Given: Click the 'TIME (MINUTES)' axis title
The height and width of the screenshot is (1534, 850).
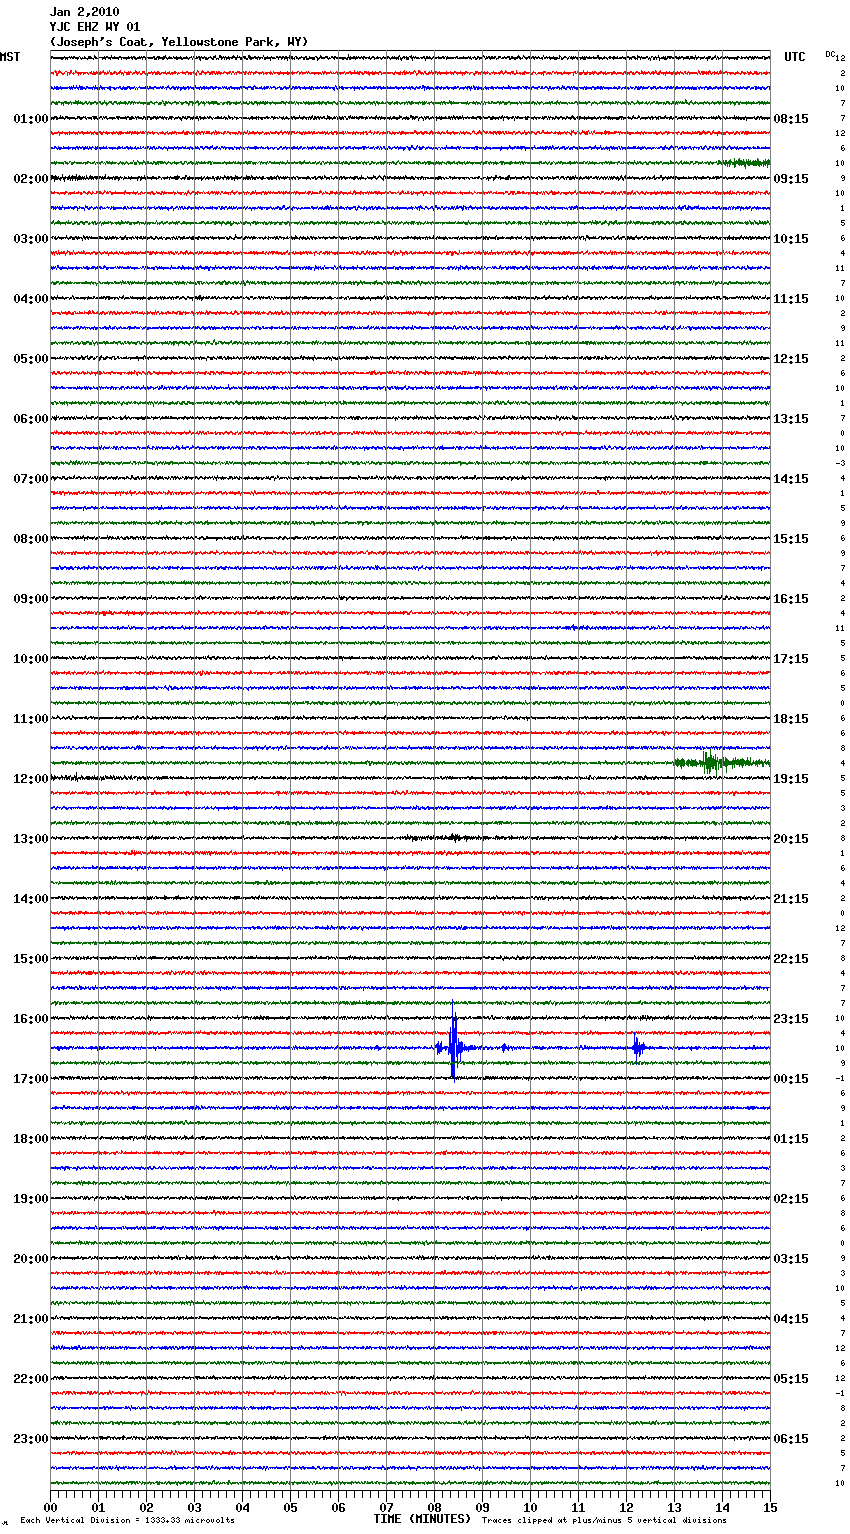Looking at the screenshot, I should click(422, 1519).
